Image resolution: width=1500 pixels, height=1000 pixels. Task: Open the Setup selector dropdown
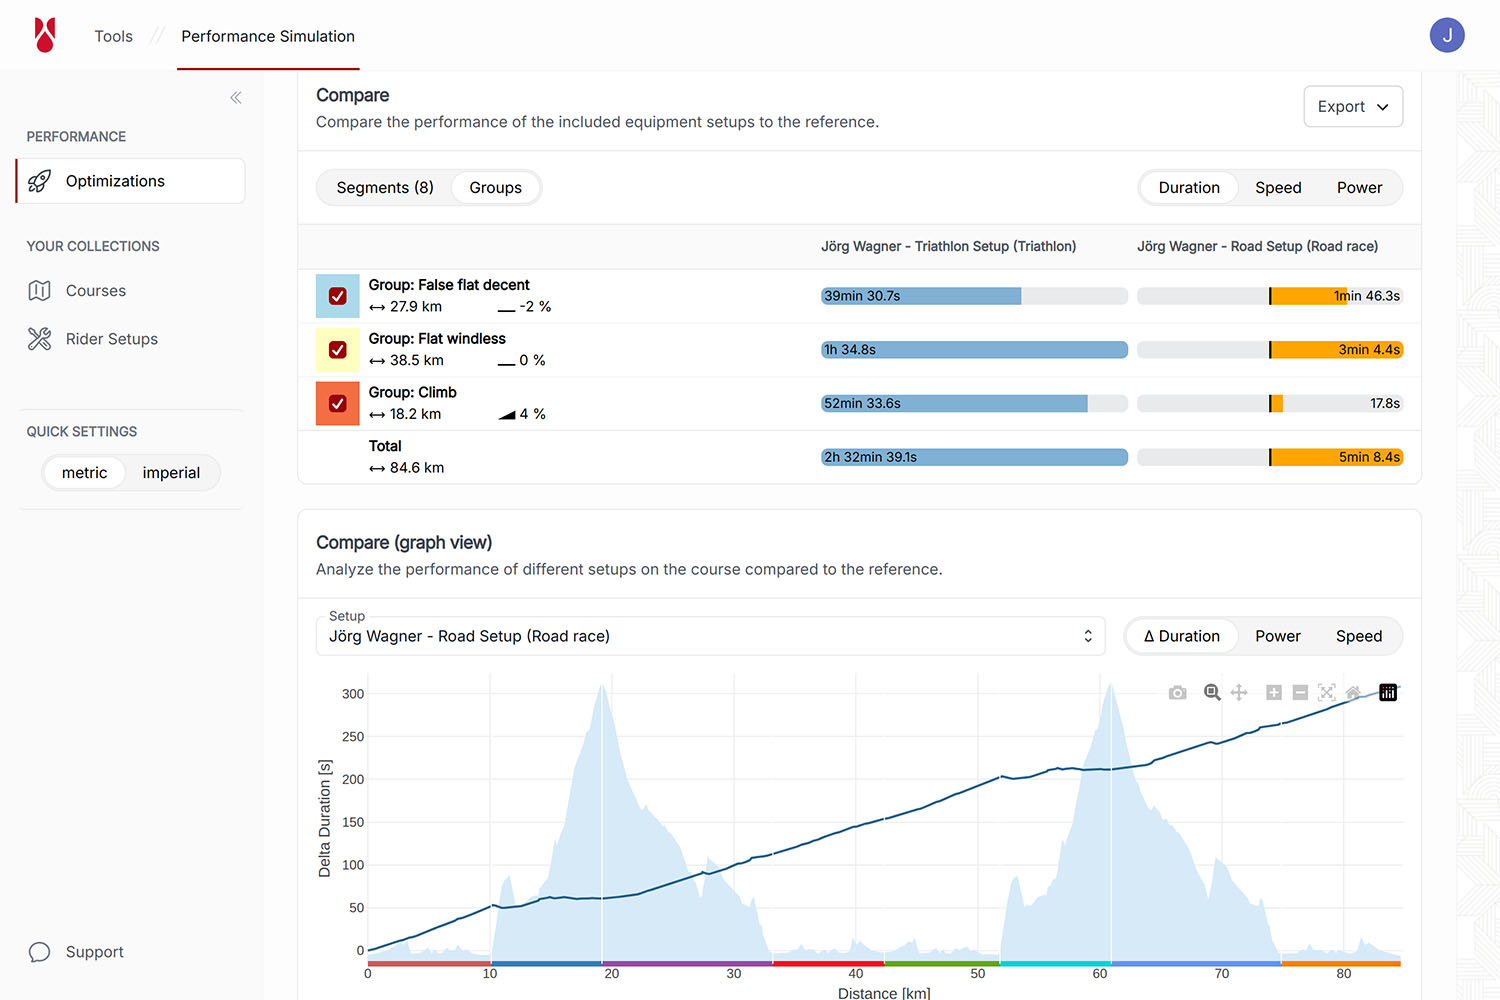coord(710,637)
